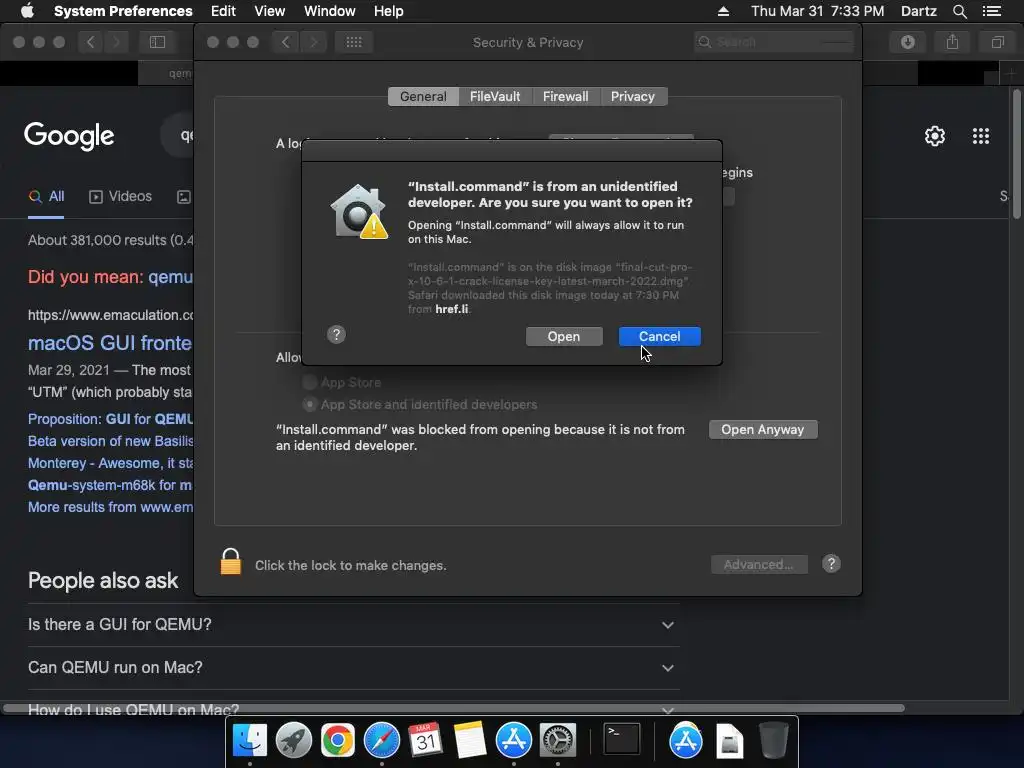Switch to Safari in the Dock
The image size is (1024, 768).
(381, 741)
